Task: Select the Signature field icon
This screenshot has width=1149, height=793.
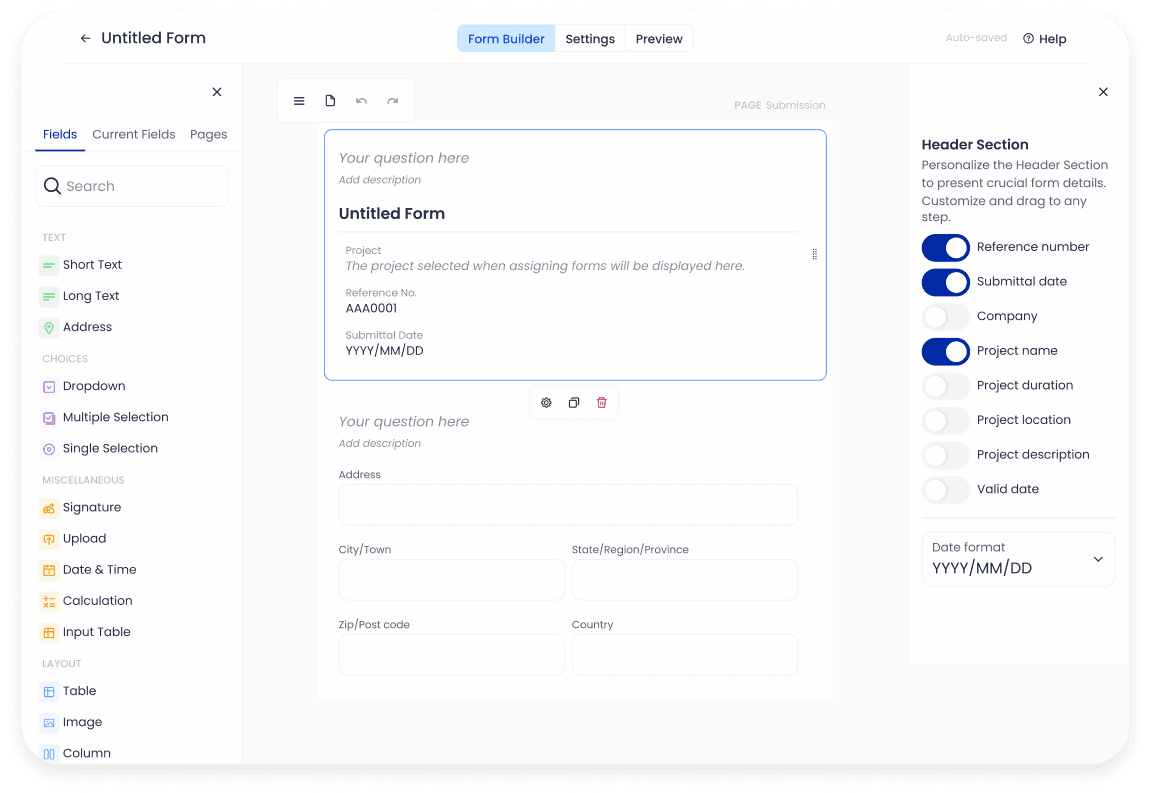Action: click(x=48, y=507)
